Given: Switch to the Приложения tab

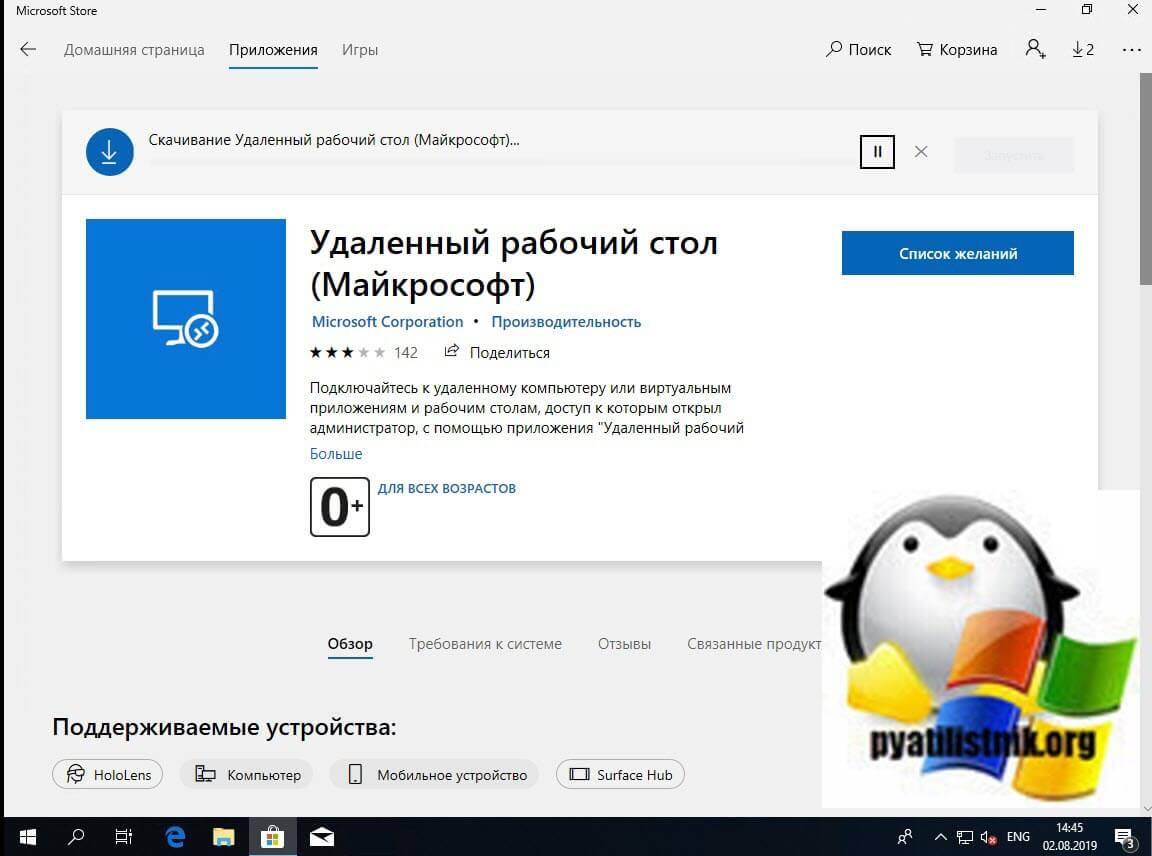Looking at the screenshot, I should tap(273, 50).
